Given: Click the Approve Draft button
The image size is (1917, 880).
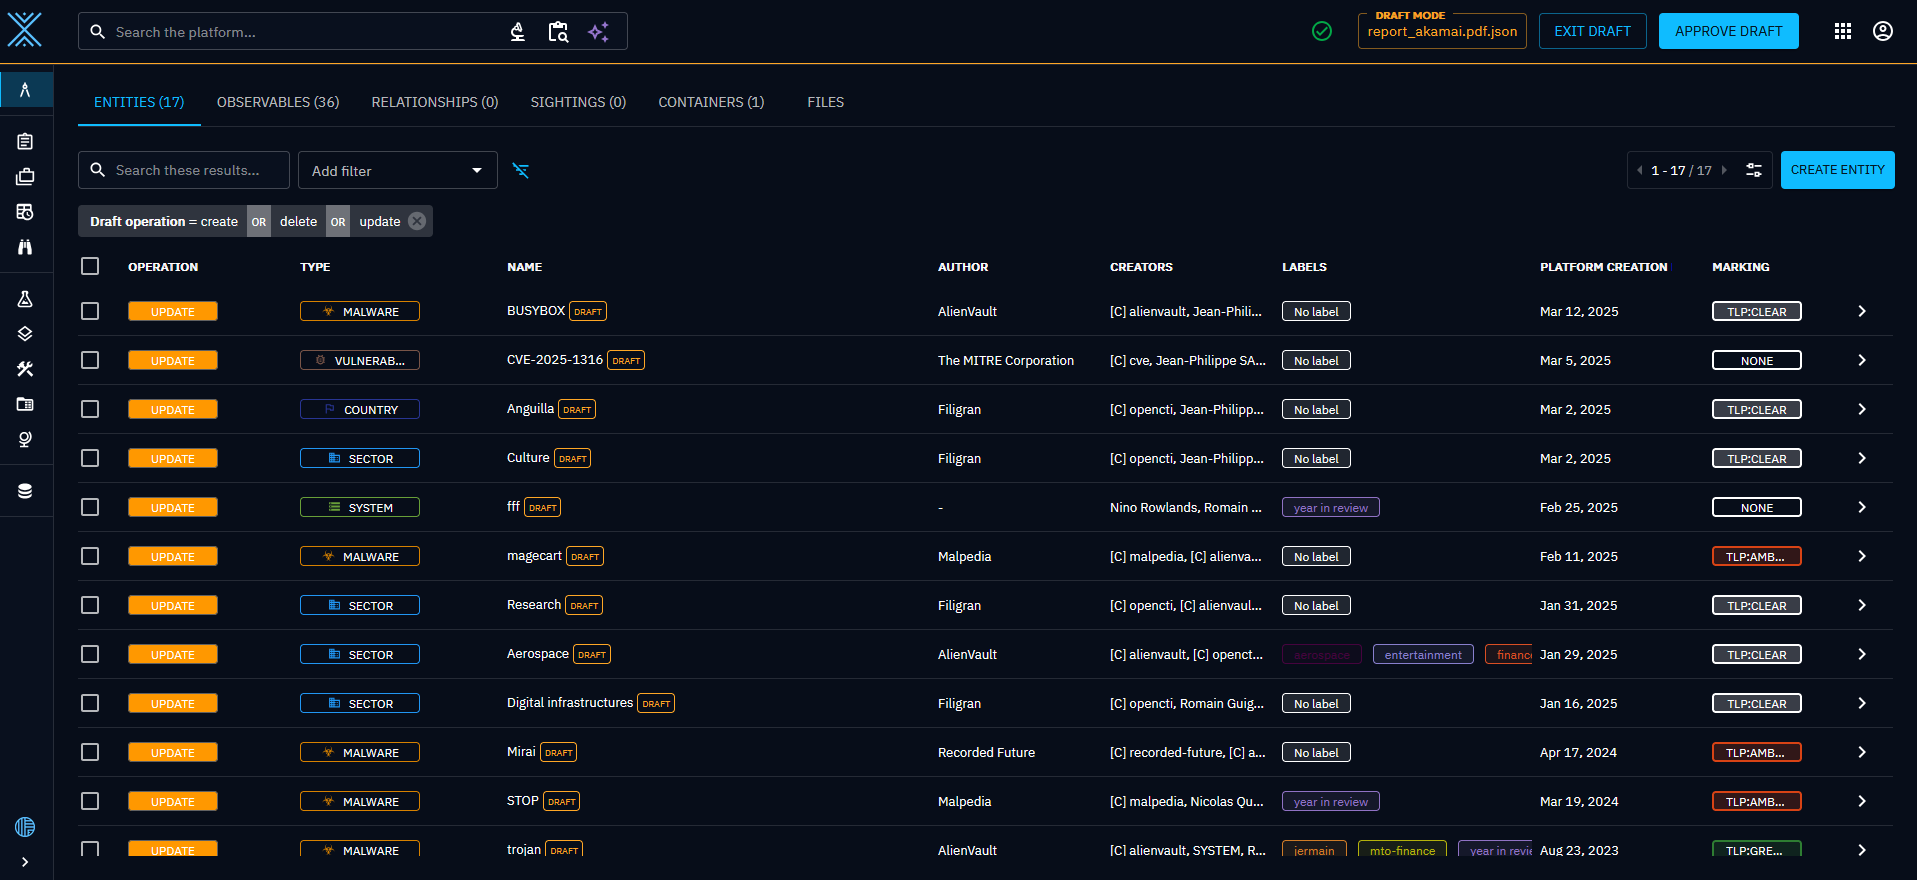Looking at the screenshot, I should [1728, 31].
